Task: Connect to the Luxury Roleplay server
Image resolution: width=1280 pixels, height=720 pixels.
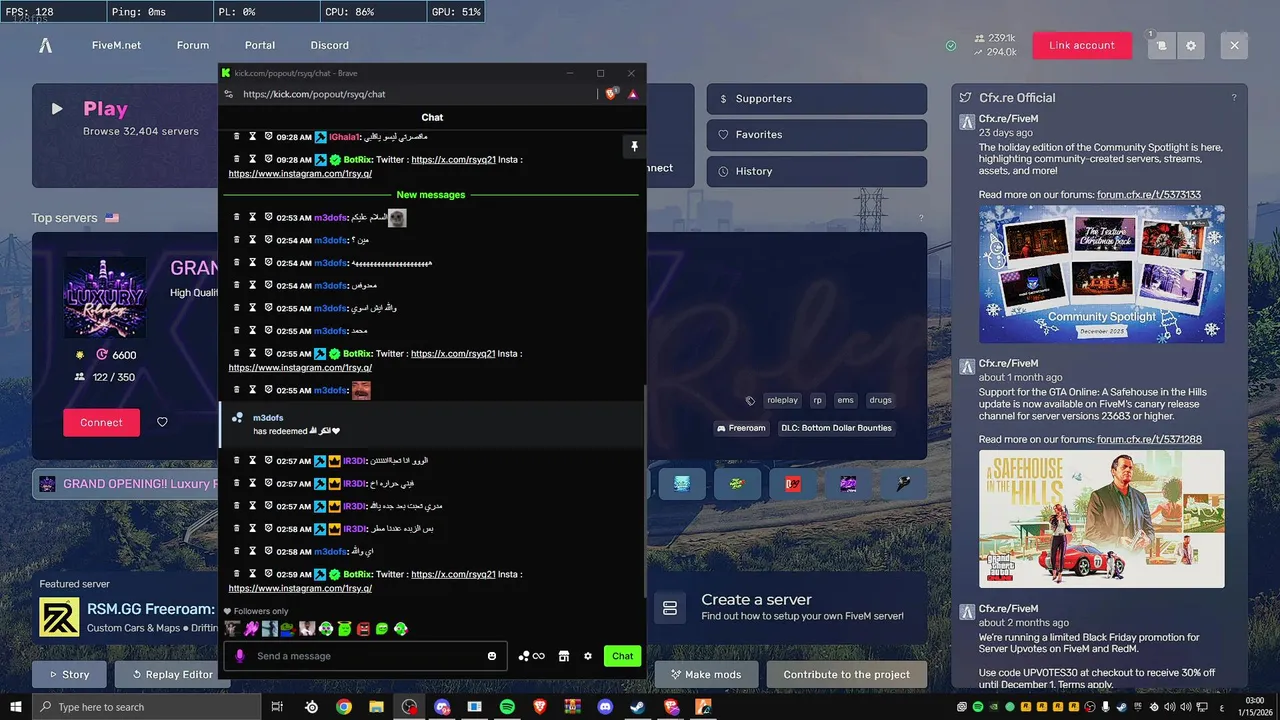Action: point(101,422)
